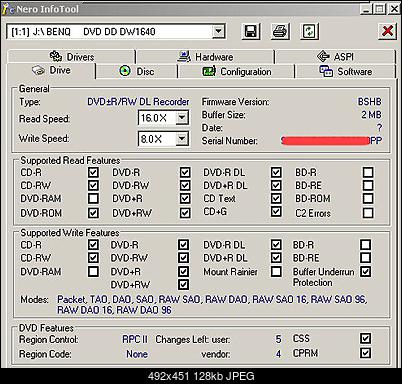Toggle CD-RW read feature checkbox

93,185
